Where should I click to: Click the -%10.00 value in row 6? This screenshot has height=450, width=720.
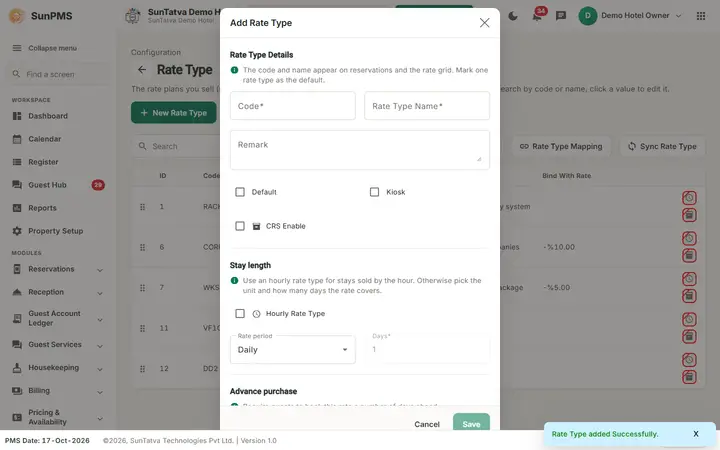pyautogui.click(x=558, y=247)
